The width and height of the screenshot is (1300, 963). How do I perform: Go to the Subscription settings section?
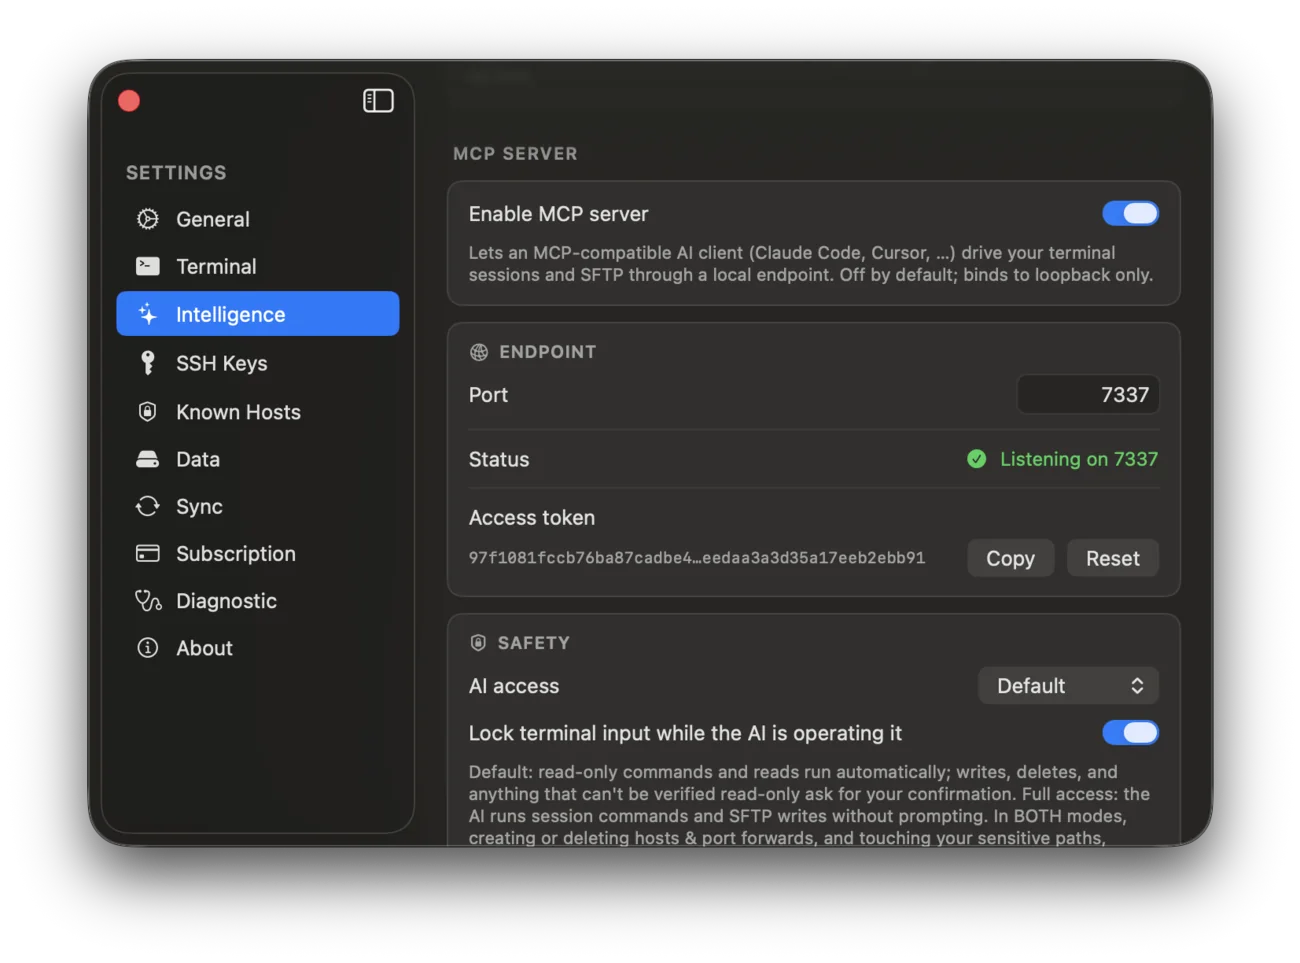[258, 553]
